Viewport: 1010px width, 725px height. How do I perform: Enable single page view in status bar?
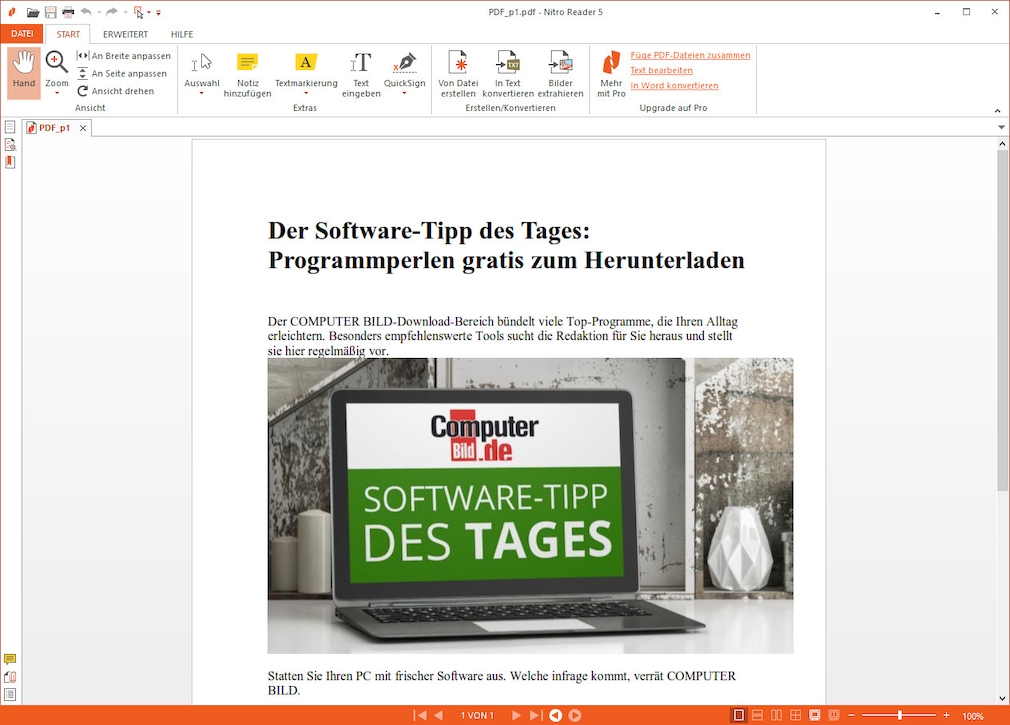739,716
